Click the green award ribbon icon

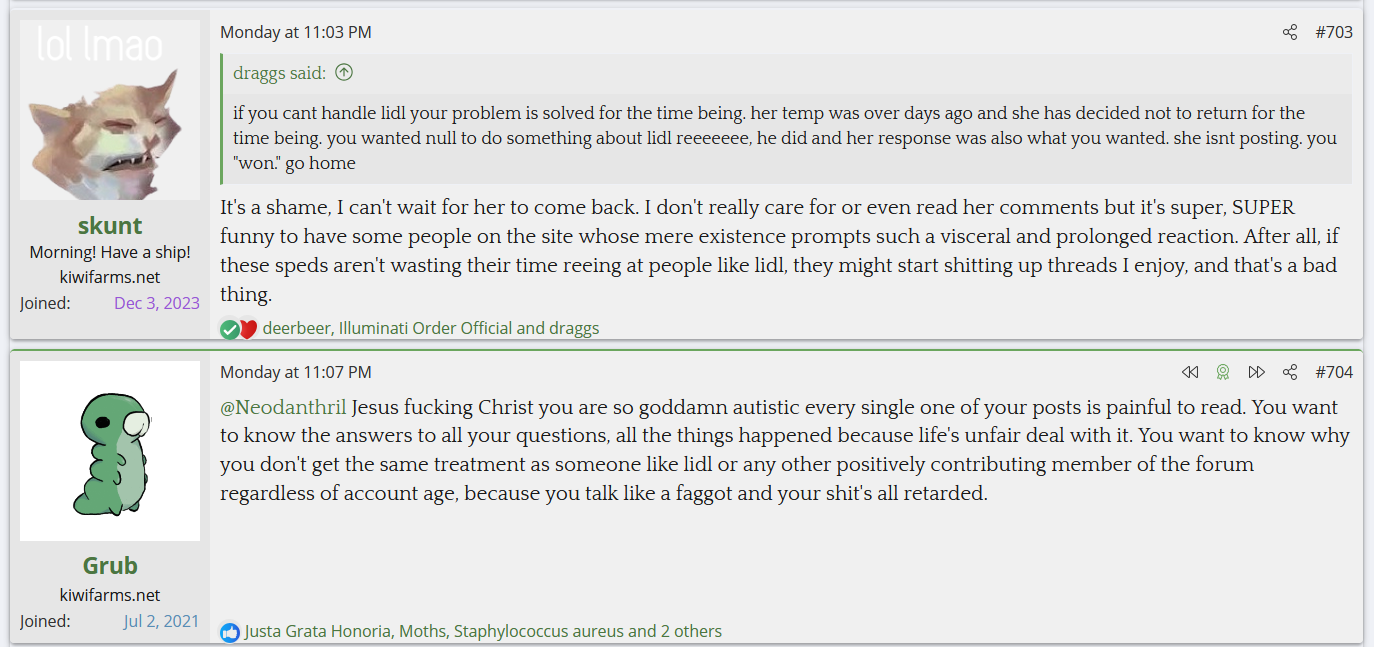[1222, 372]
